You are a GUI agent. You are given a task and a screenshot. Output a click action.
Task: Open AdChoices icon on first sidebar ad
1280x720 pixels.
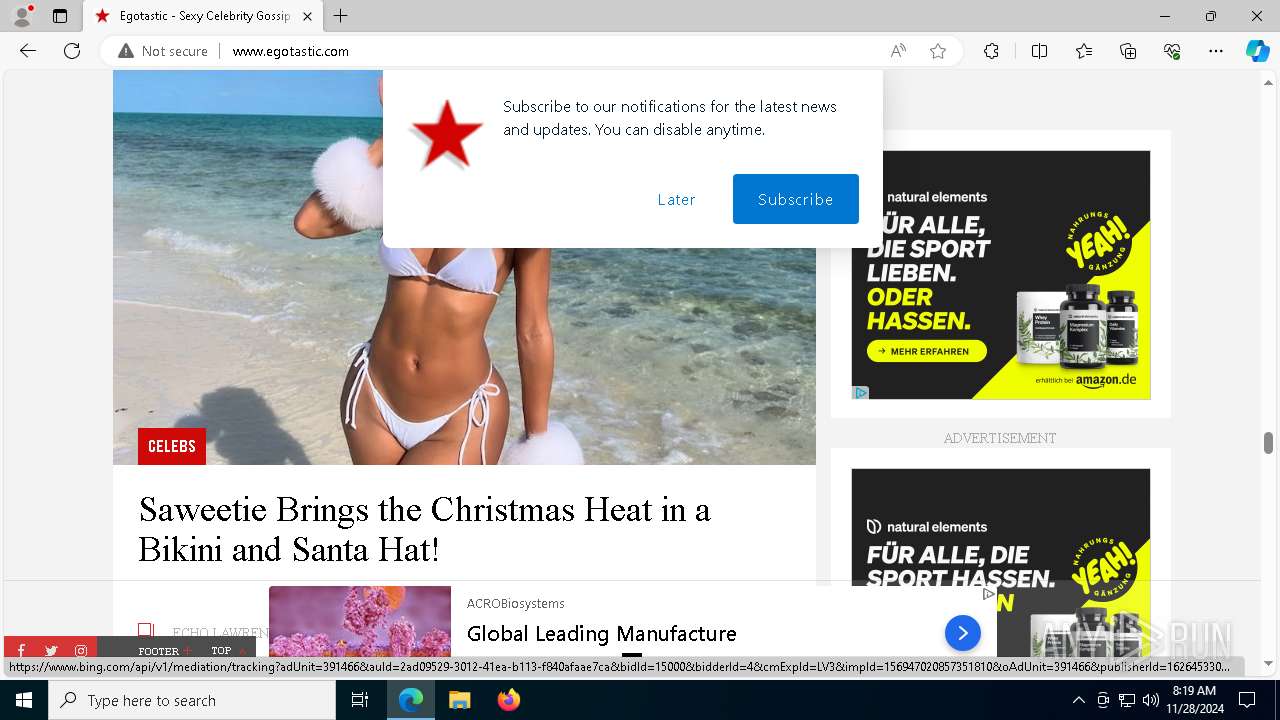tap(860, 393)
